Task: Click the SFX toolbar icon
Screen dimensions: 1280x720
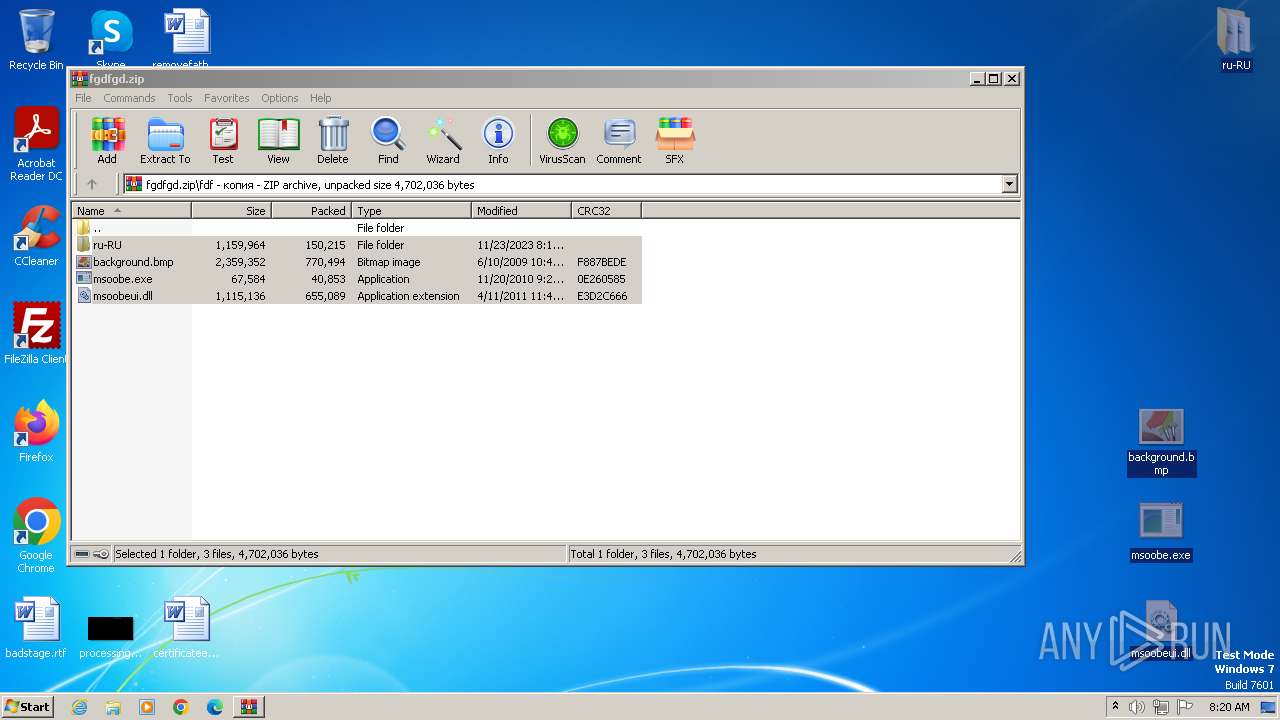Action: pyautogui.click(x=675, y=140)
